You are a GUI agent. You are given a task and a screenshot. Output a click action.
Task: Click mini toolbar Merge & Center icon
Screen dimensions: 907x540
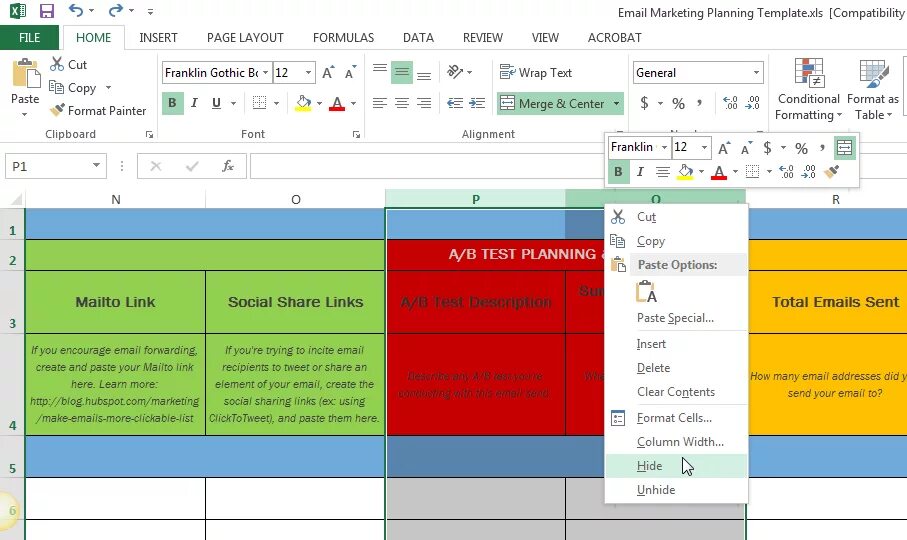click(844, 147)
